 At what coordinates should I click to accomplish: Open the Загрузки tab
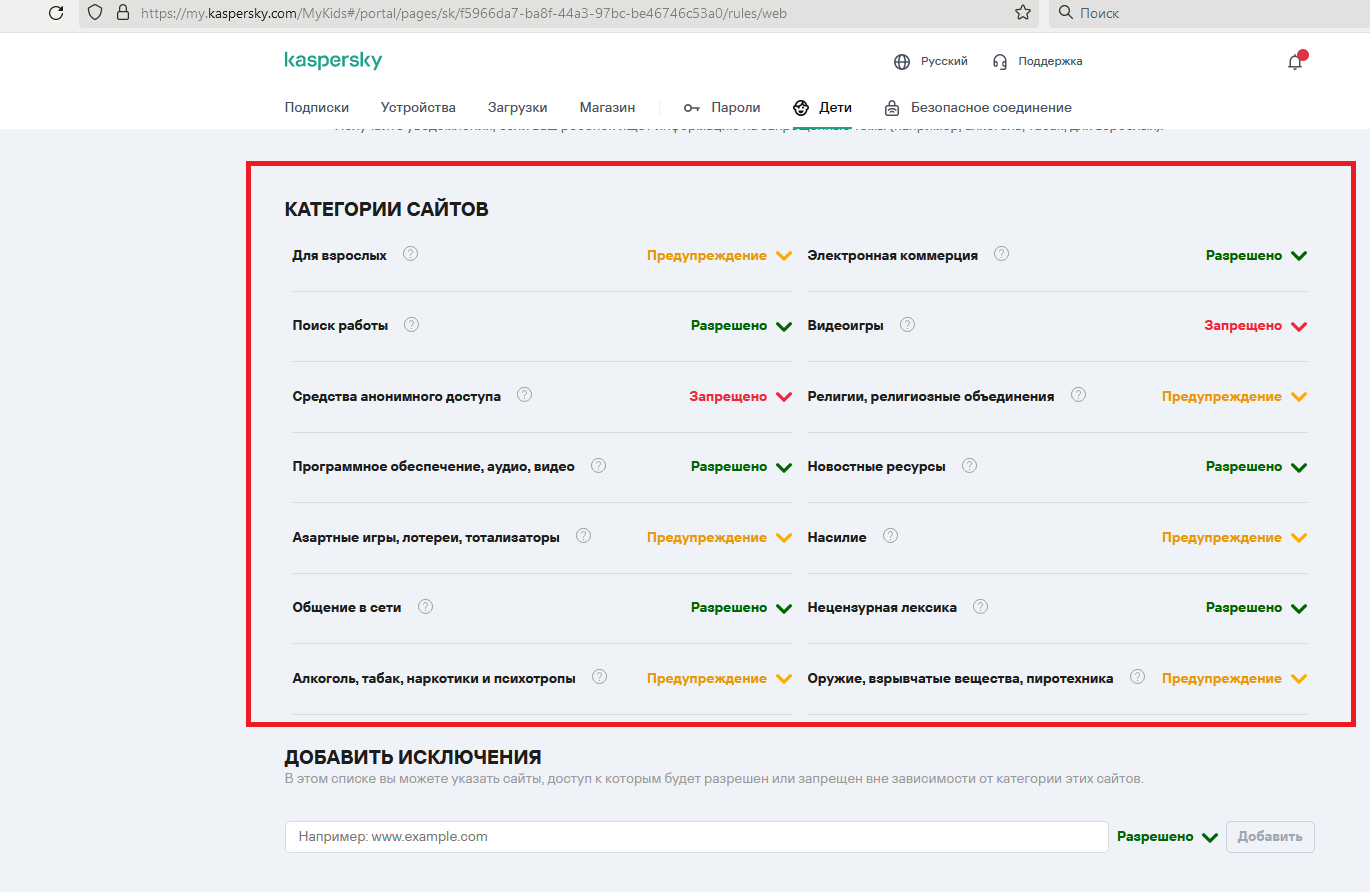(x=518, y=107)
